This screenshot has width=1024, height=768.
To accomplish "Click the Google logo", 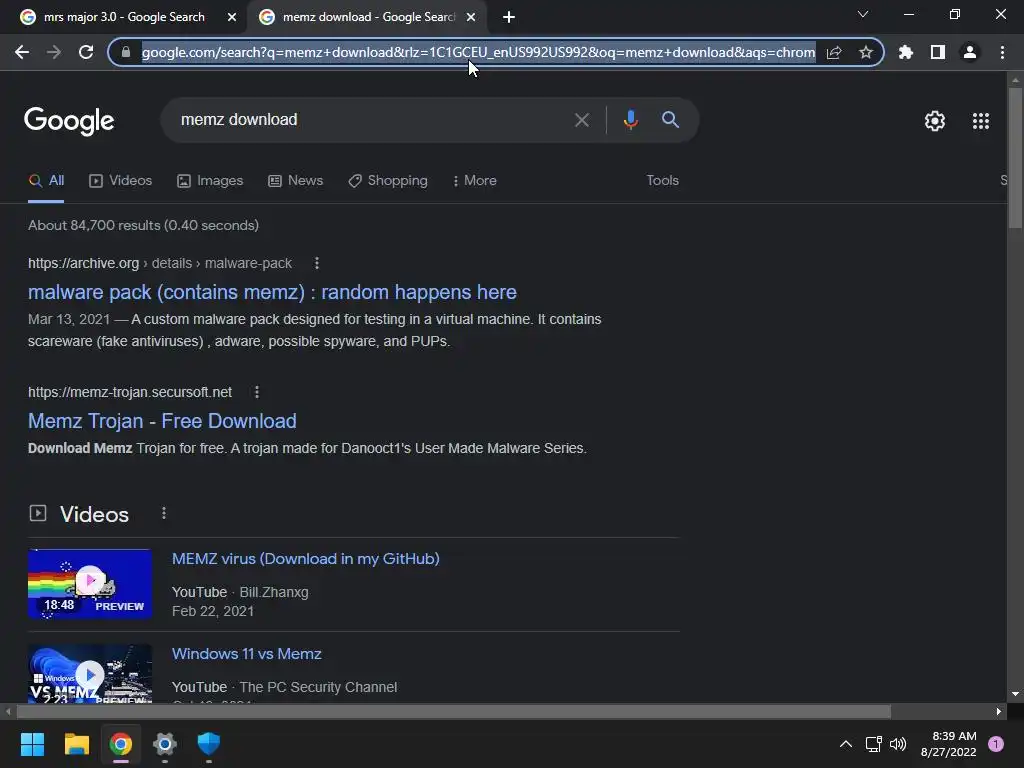I will 69,121.
